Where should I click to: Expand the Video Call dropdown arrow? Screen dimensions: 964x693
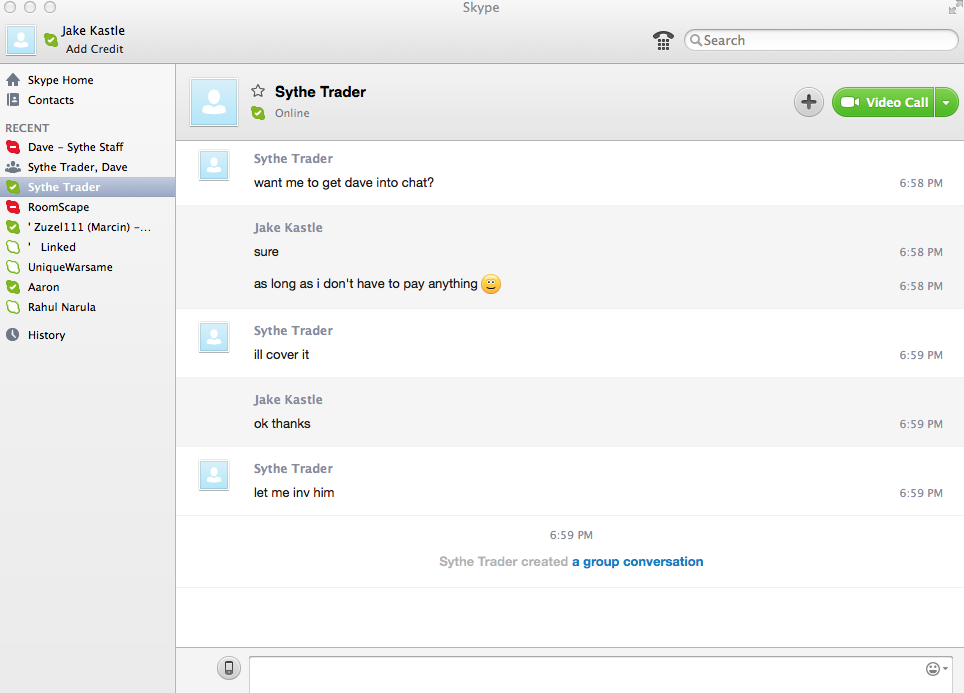pyautogui.click(x=946, y=102)
